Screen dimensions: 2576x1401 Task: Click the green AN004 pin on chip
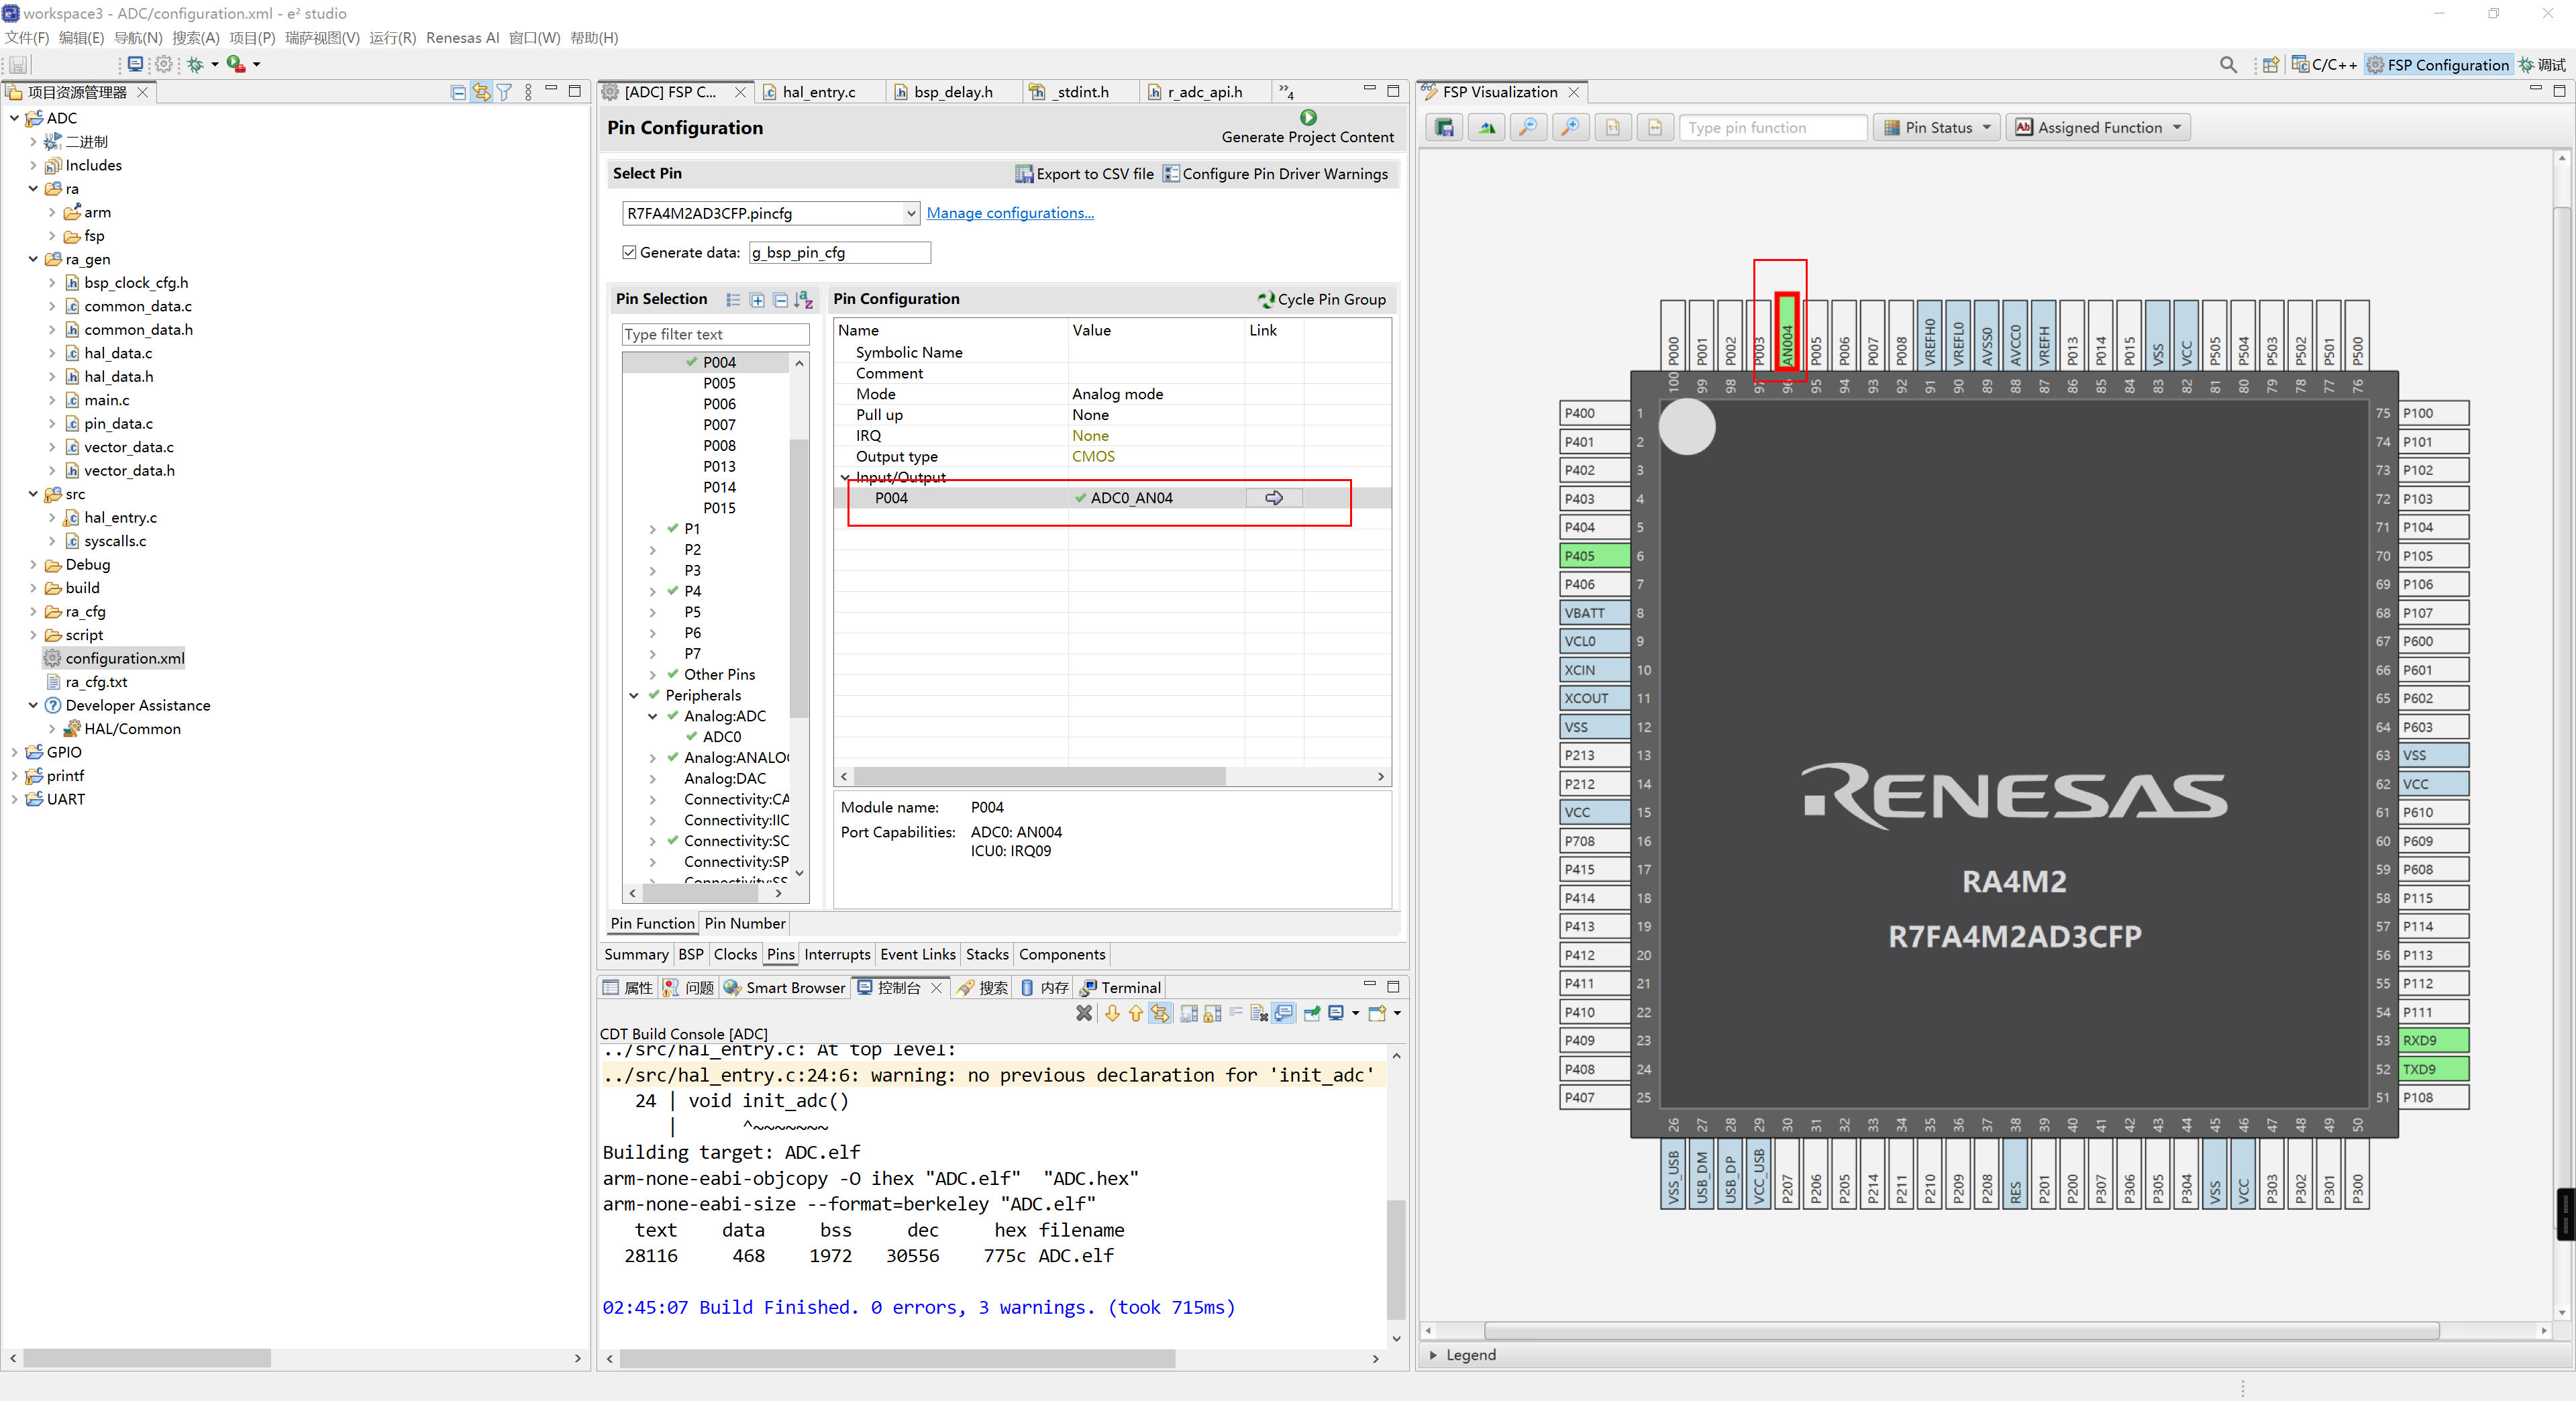coord(1787,332)
